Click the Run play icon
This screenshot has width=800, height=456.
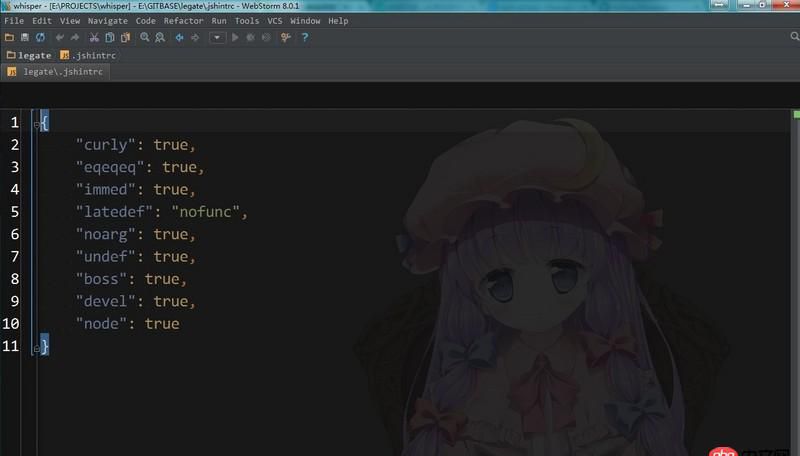(235, 37)
